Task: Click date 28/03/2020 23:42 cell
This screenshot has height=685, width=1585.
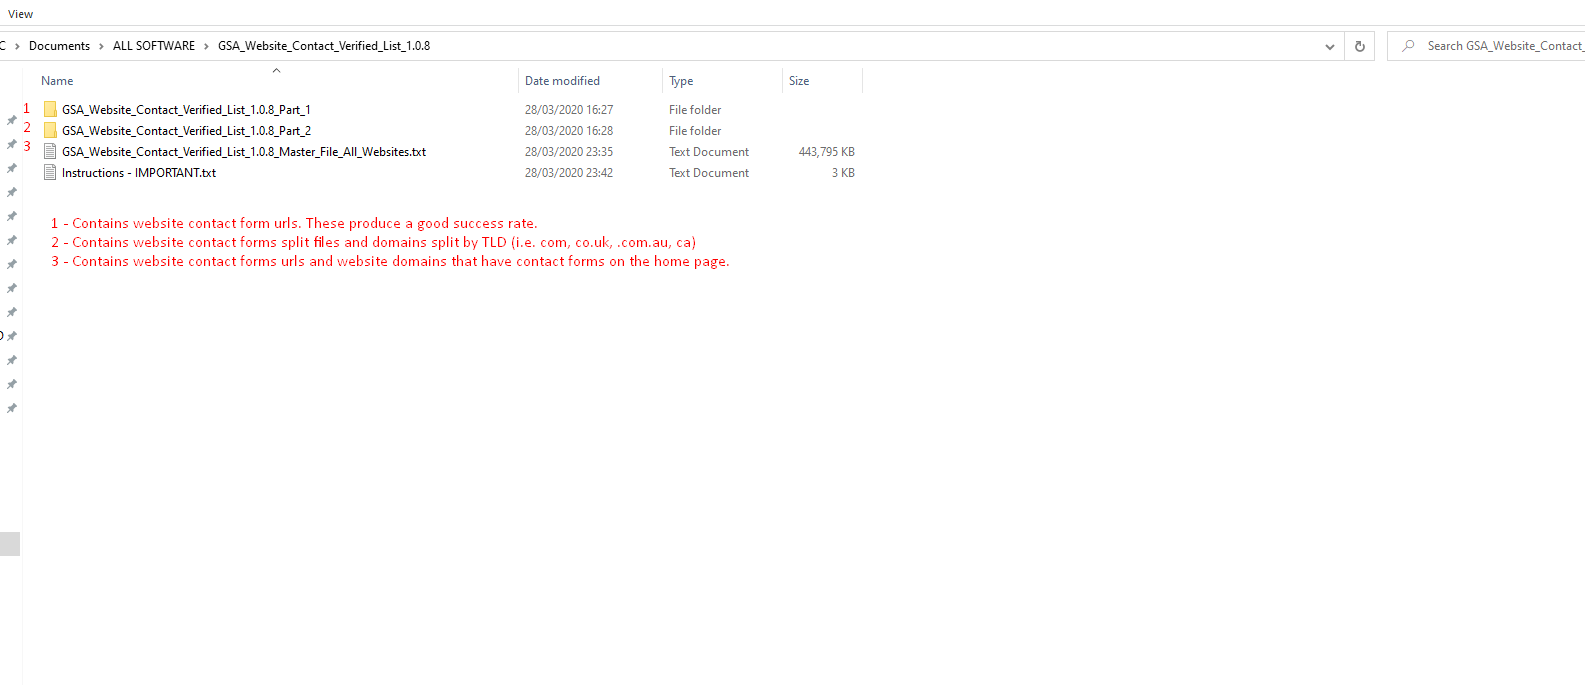Action: (569, 173)
